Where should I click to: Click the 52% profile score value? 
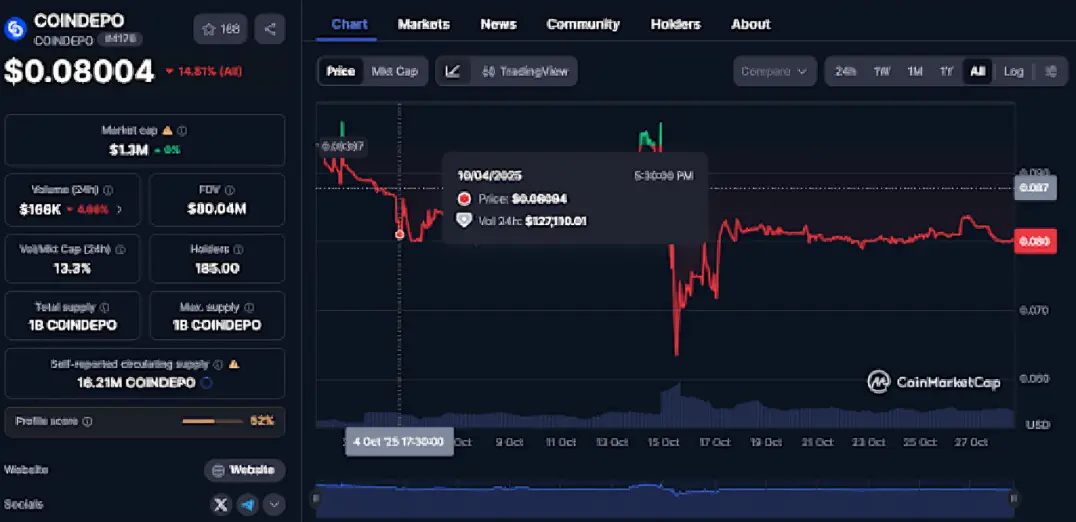click(x=262, y=420)
